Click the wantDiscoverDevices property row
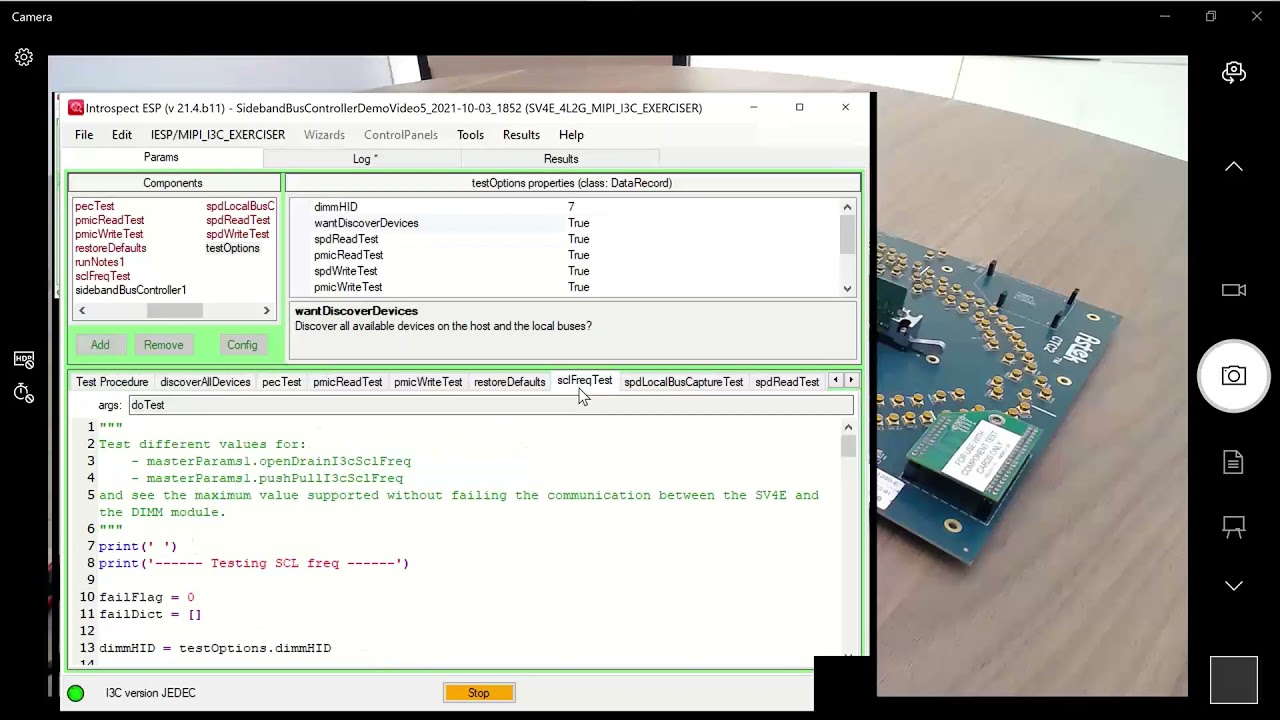 565,223
